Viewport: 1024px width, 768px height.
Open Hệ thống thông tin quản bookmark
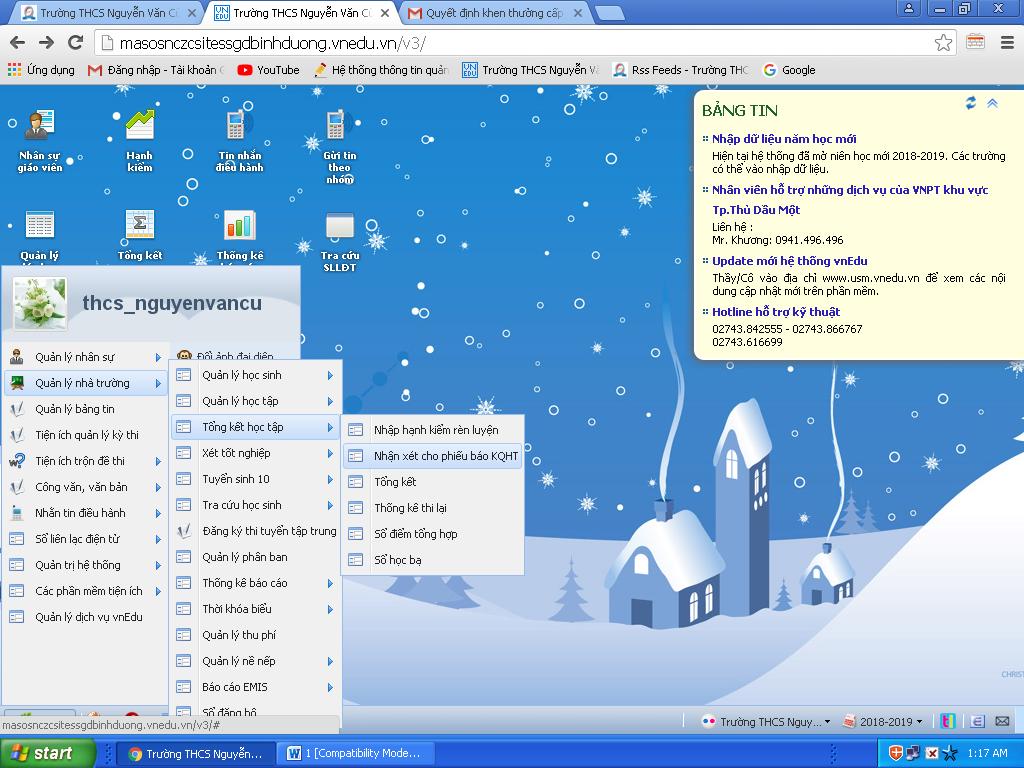pos(381,70)
